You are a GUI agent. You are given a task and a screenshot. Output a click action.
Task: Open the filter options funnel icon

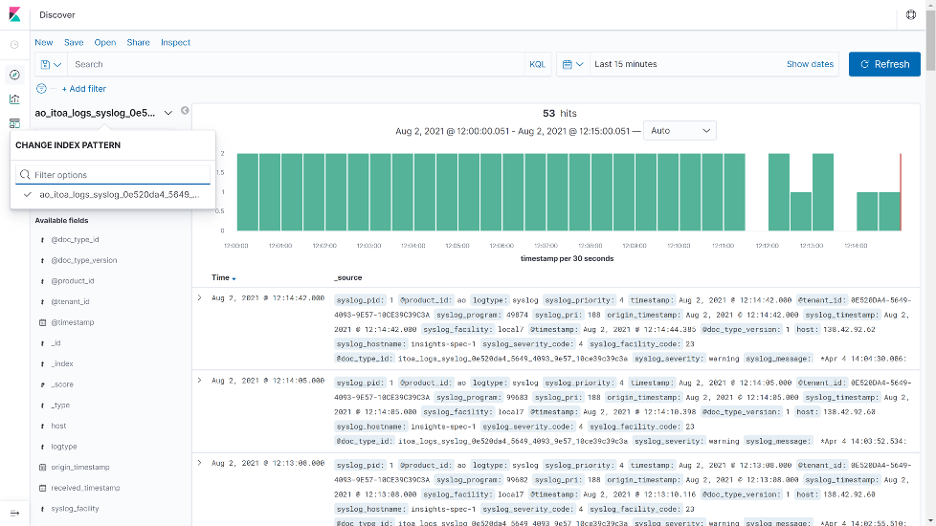point(42,89)
